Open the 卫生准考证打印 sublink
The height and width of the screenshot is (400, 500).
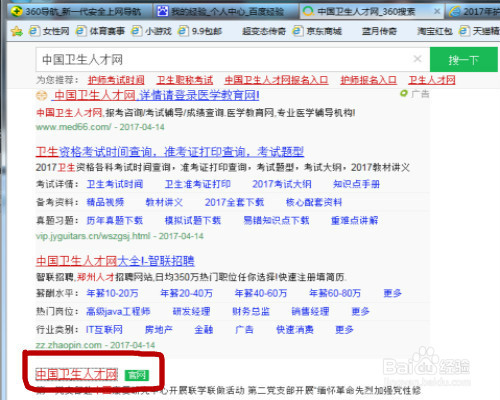pyautogui.click(x=198, y=184)
